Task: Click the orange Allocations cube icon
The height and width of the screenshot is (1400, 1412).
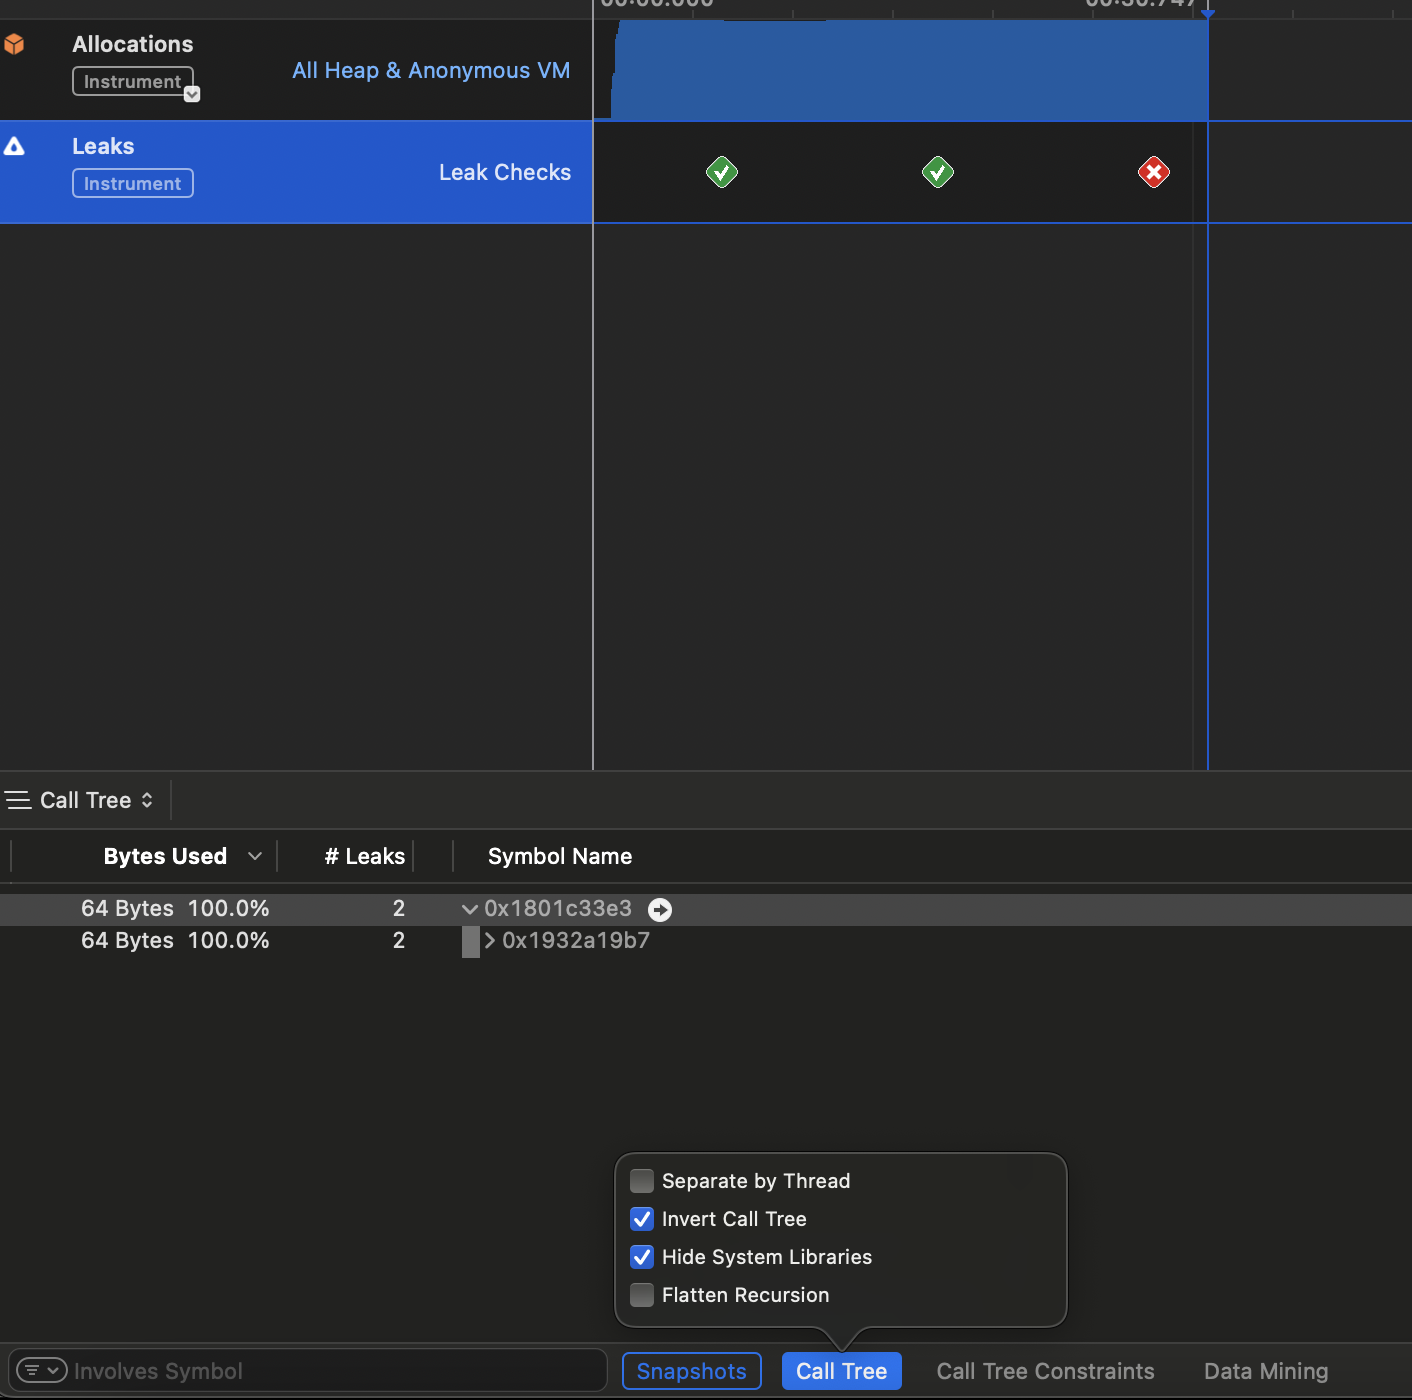Action: point(14,44)
